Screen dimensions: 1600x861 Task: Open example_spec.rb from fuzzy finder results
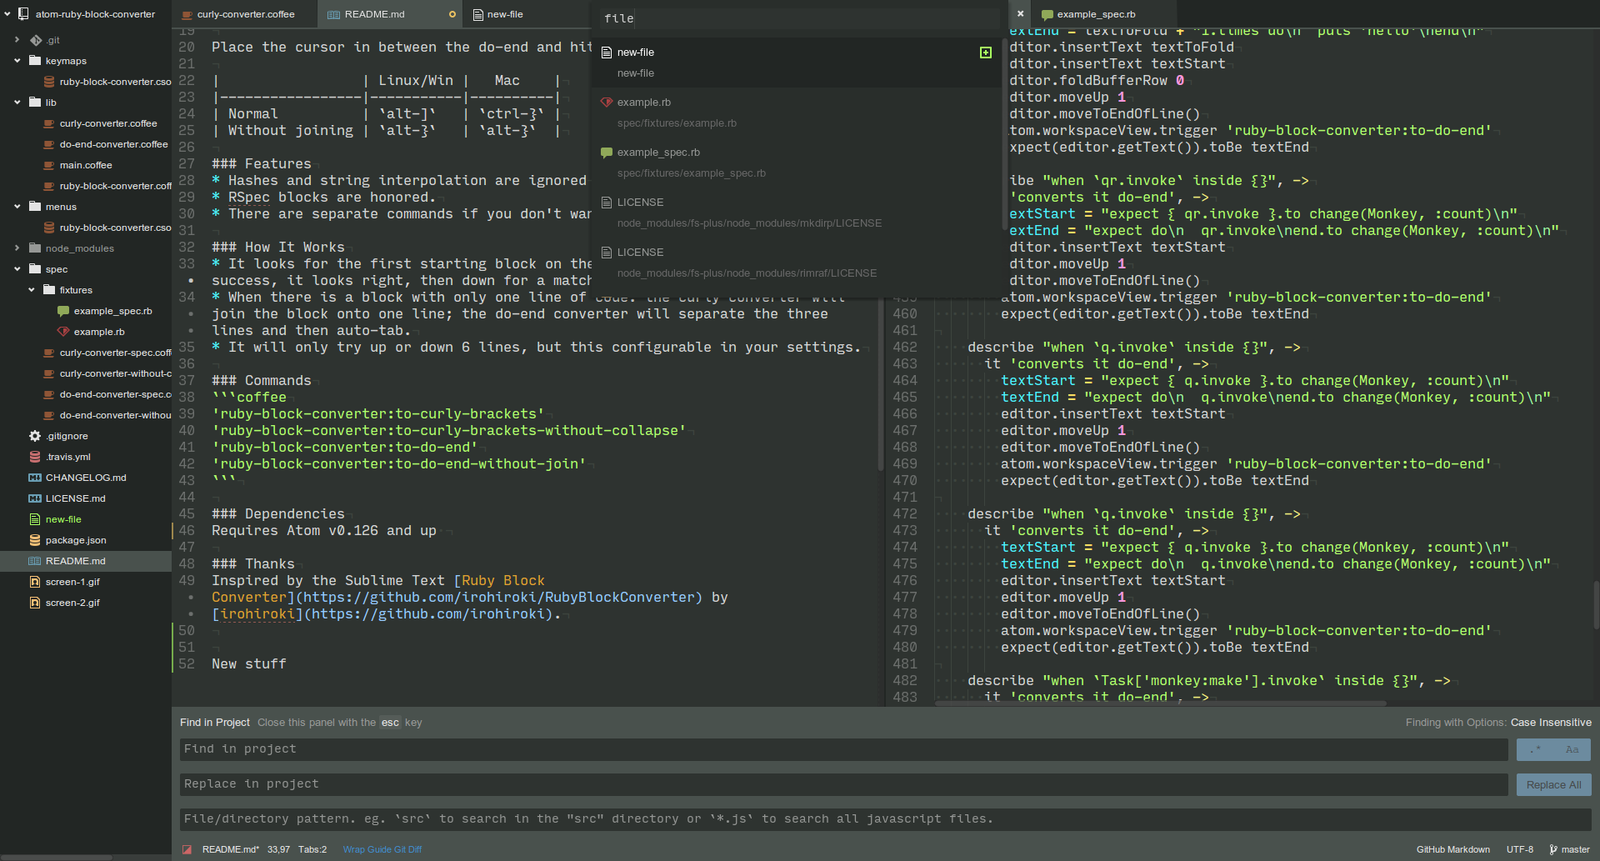click(797, 162)
